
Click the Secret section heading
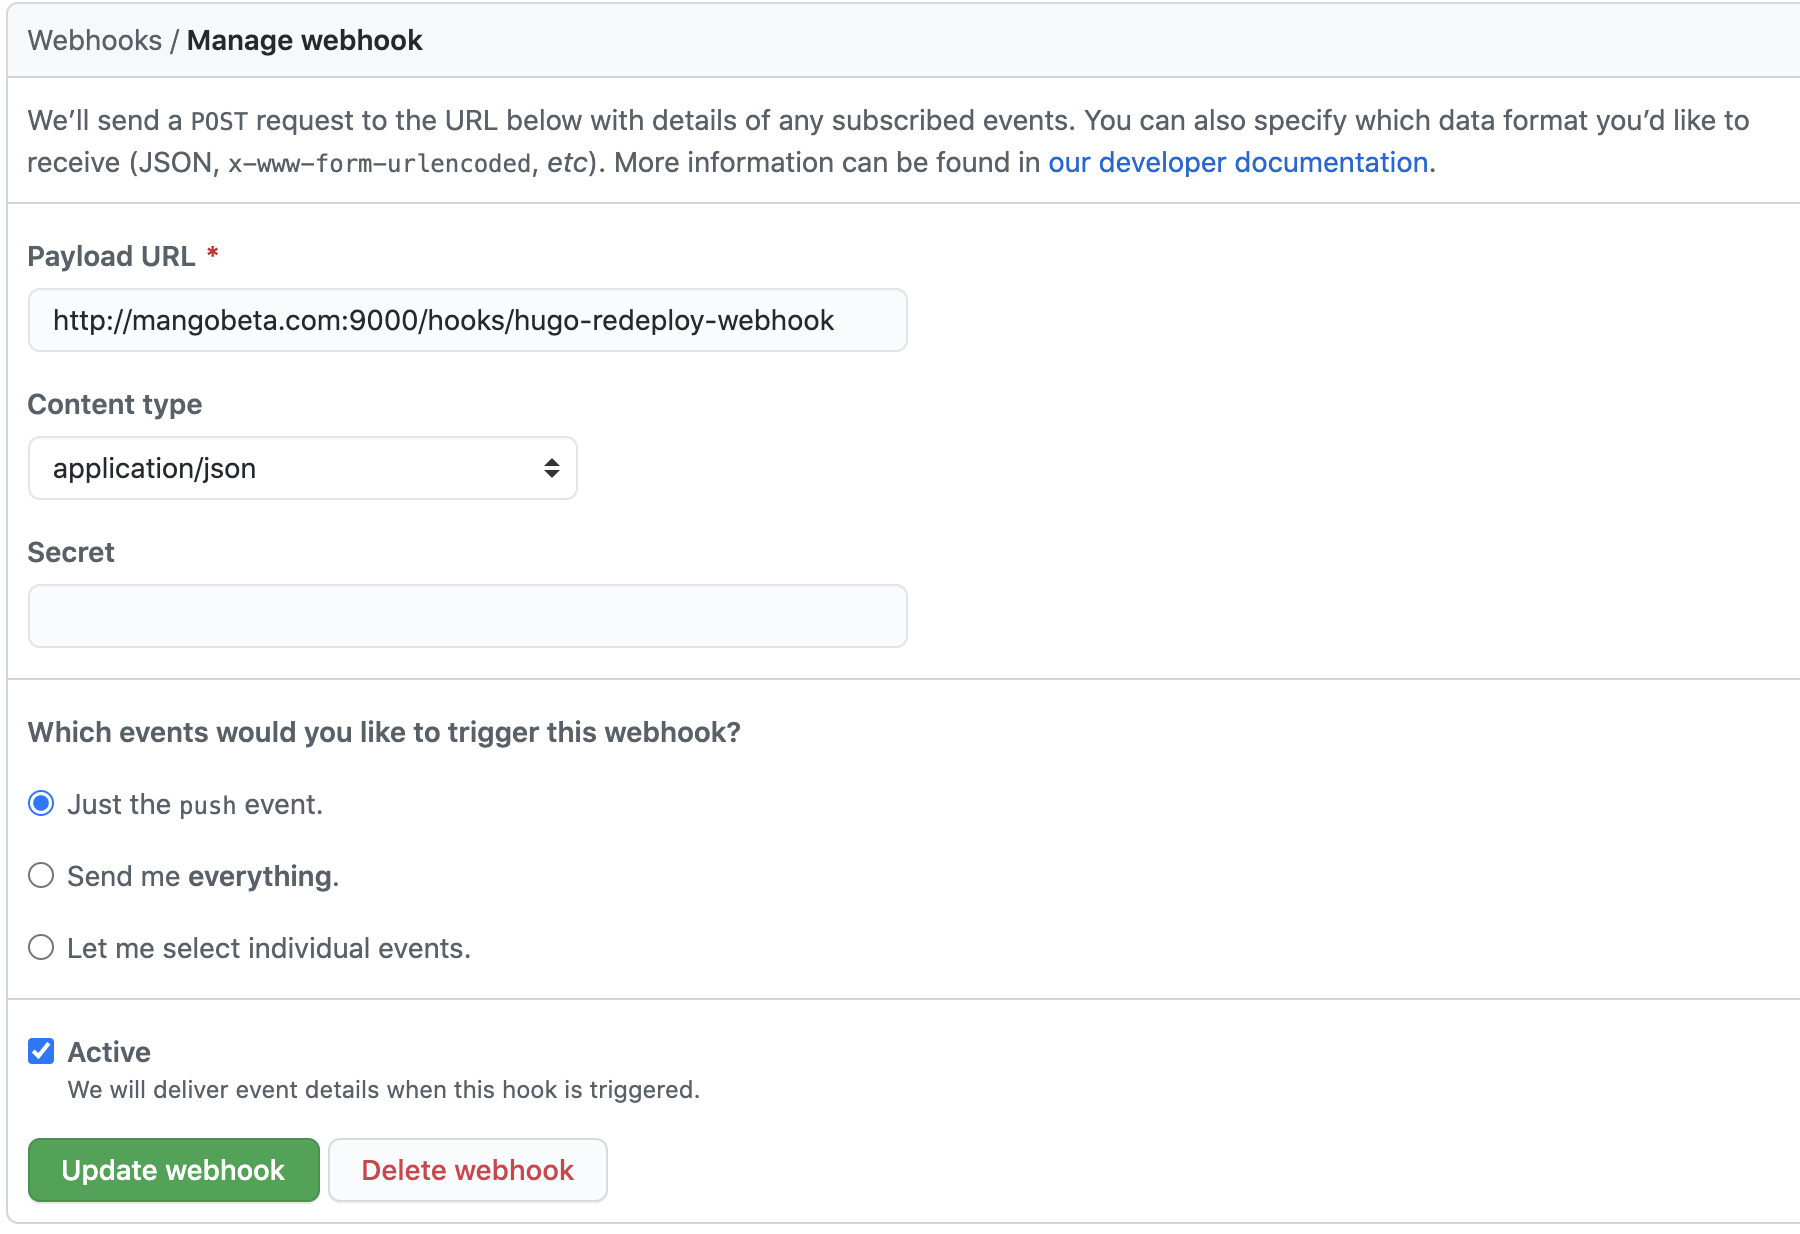(70, 552)
